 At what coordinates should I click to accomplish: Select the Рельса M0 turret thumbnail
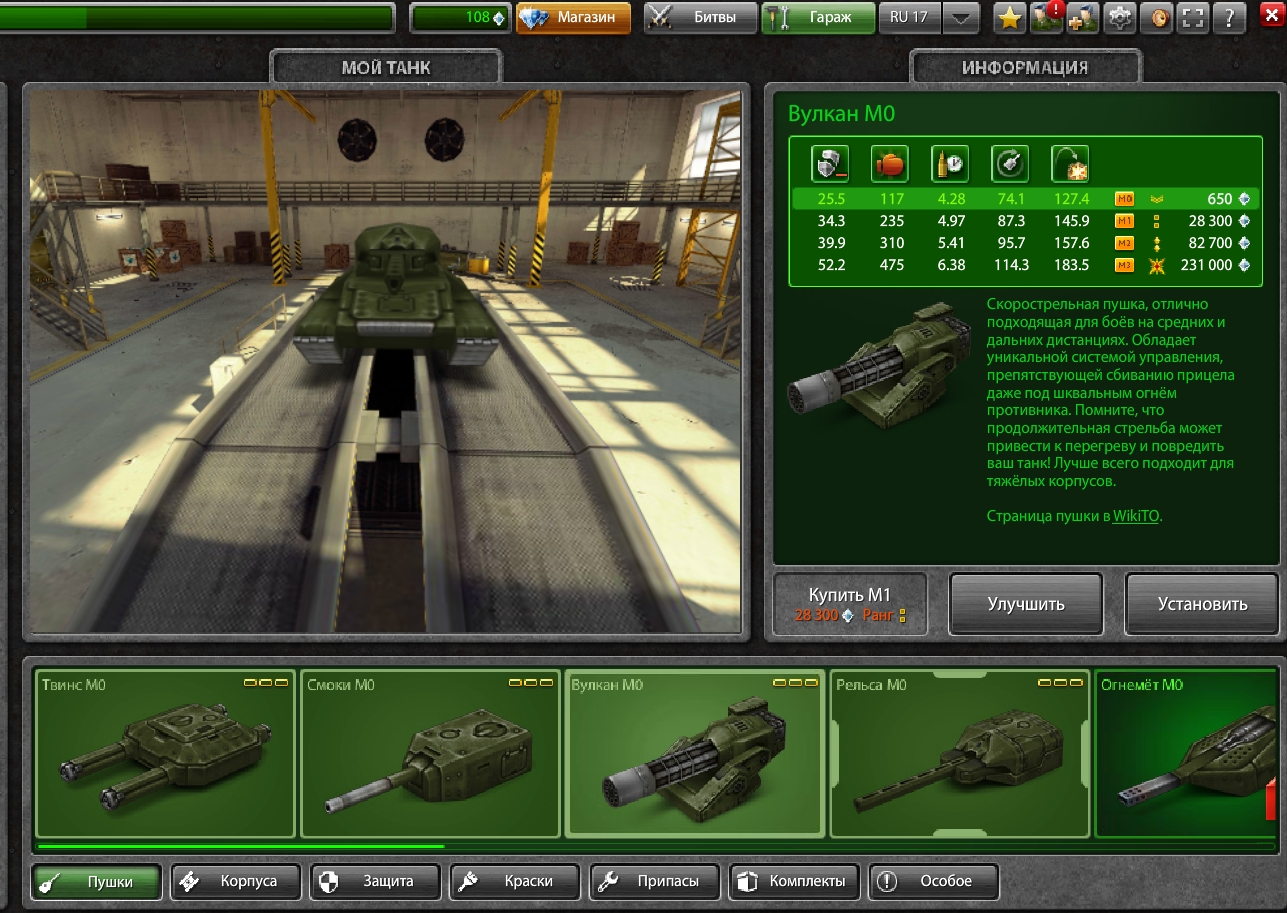coord(960,754)
